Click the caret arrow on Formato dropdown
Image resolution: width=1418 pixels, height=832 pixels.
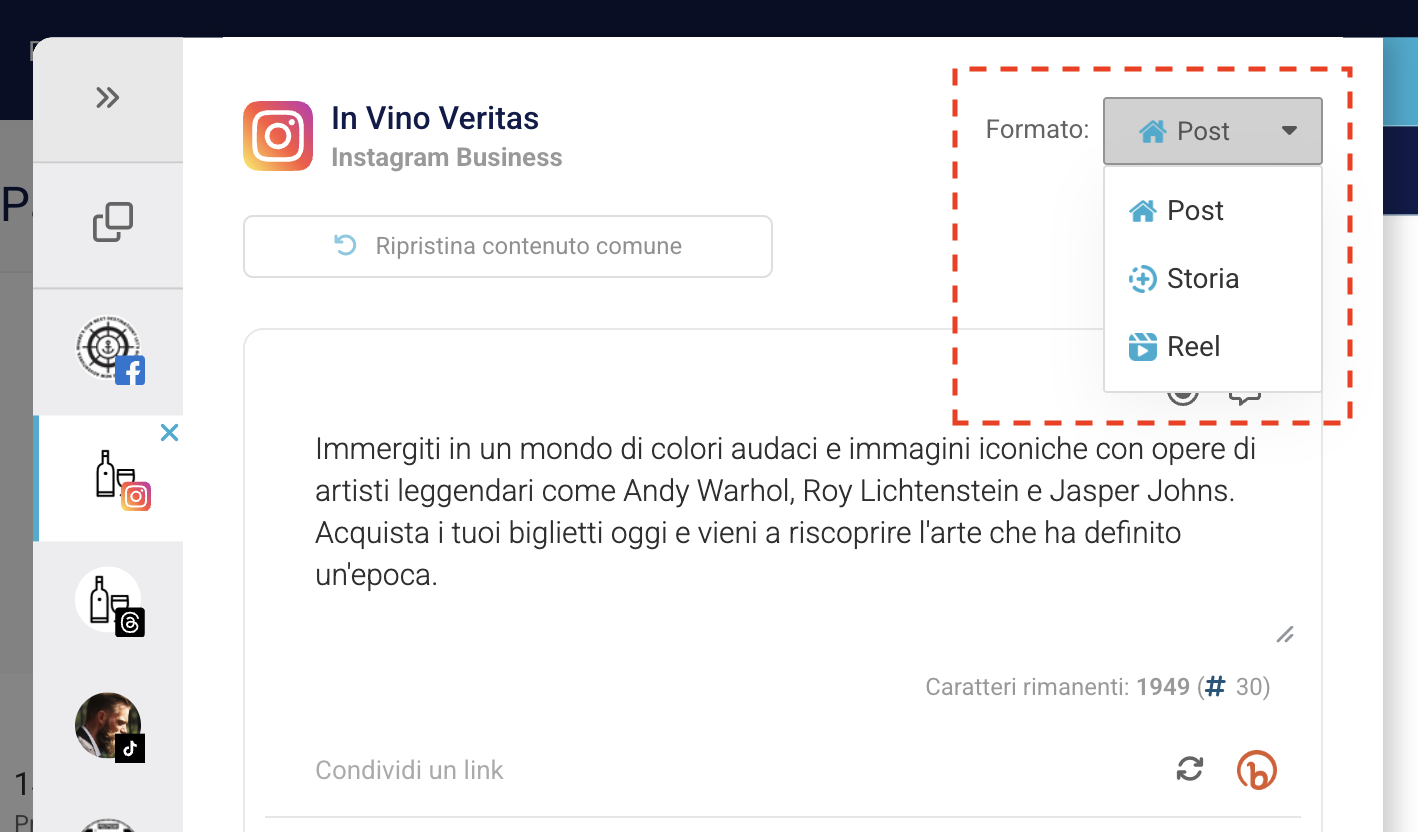pos(1289,131)
